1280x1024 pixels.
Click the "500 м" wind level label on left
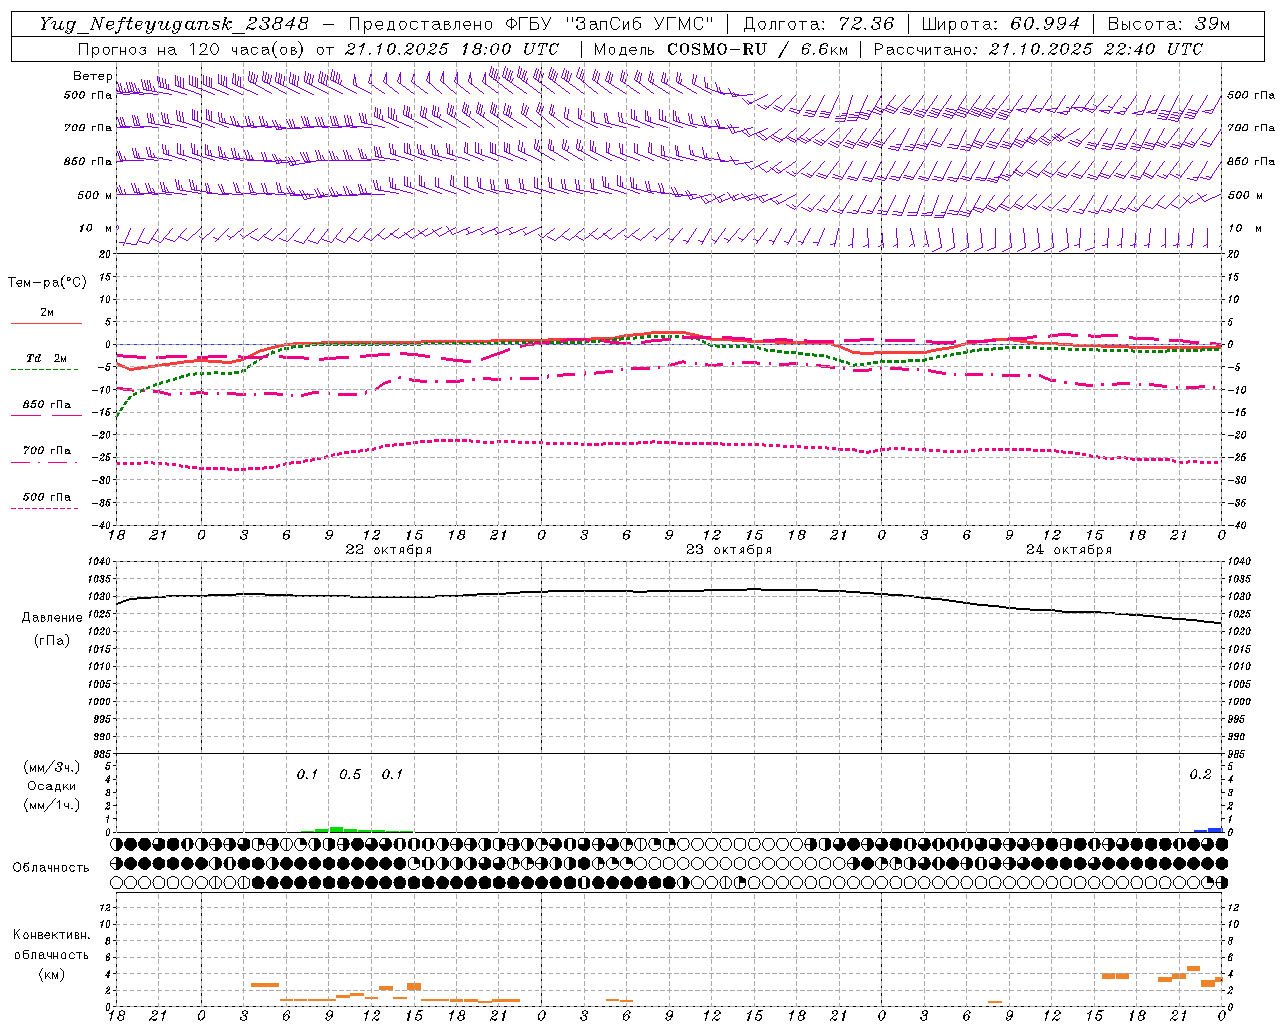(95, 195)
